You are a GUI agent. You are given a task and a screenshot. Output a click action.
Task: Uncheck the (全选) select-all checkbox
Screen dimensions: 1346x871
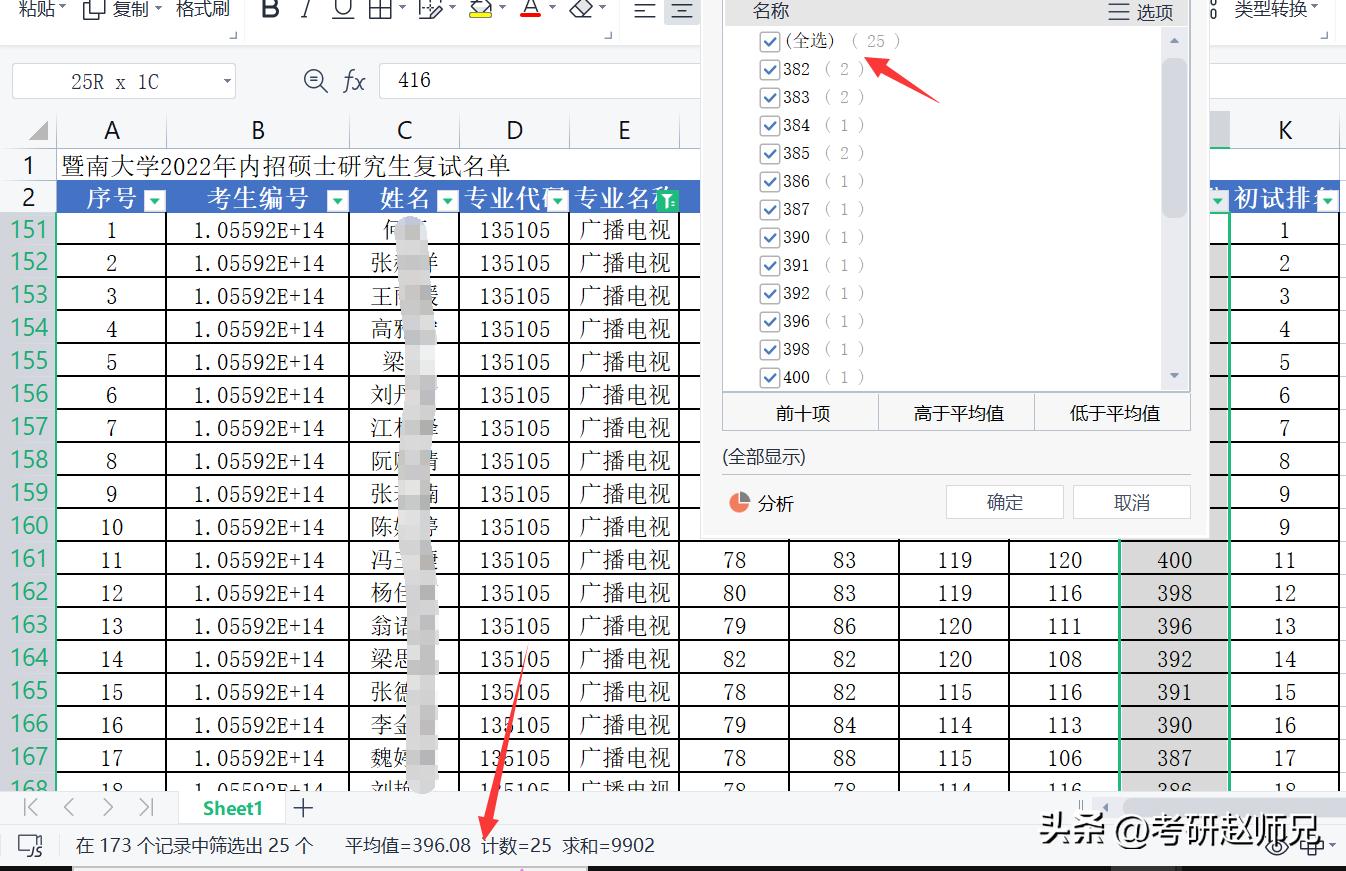point(769,41)
